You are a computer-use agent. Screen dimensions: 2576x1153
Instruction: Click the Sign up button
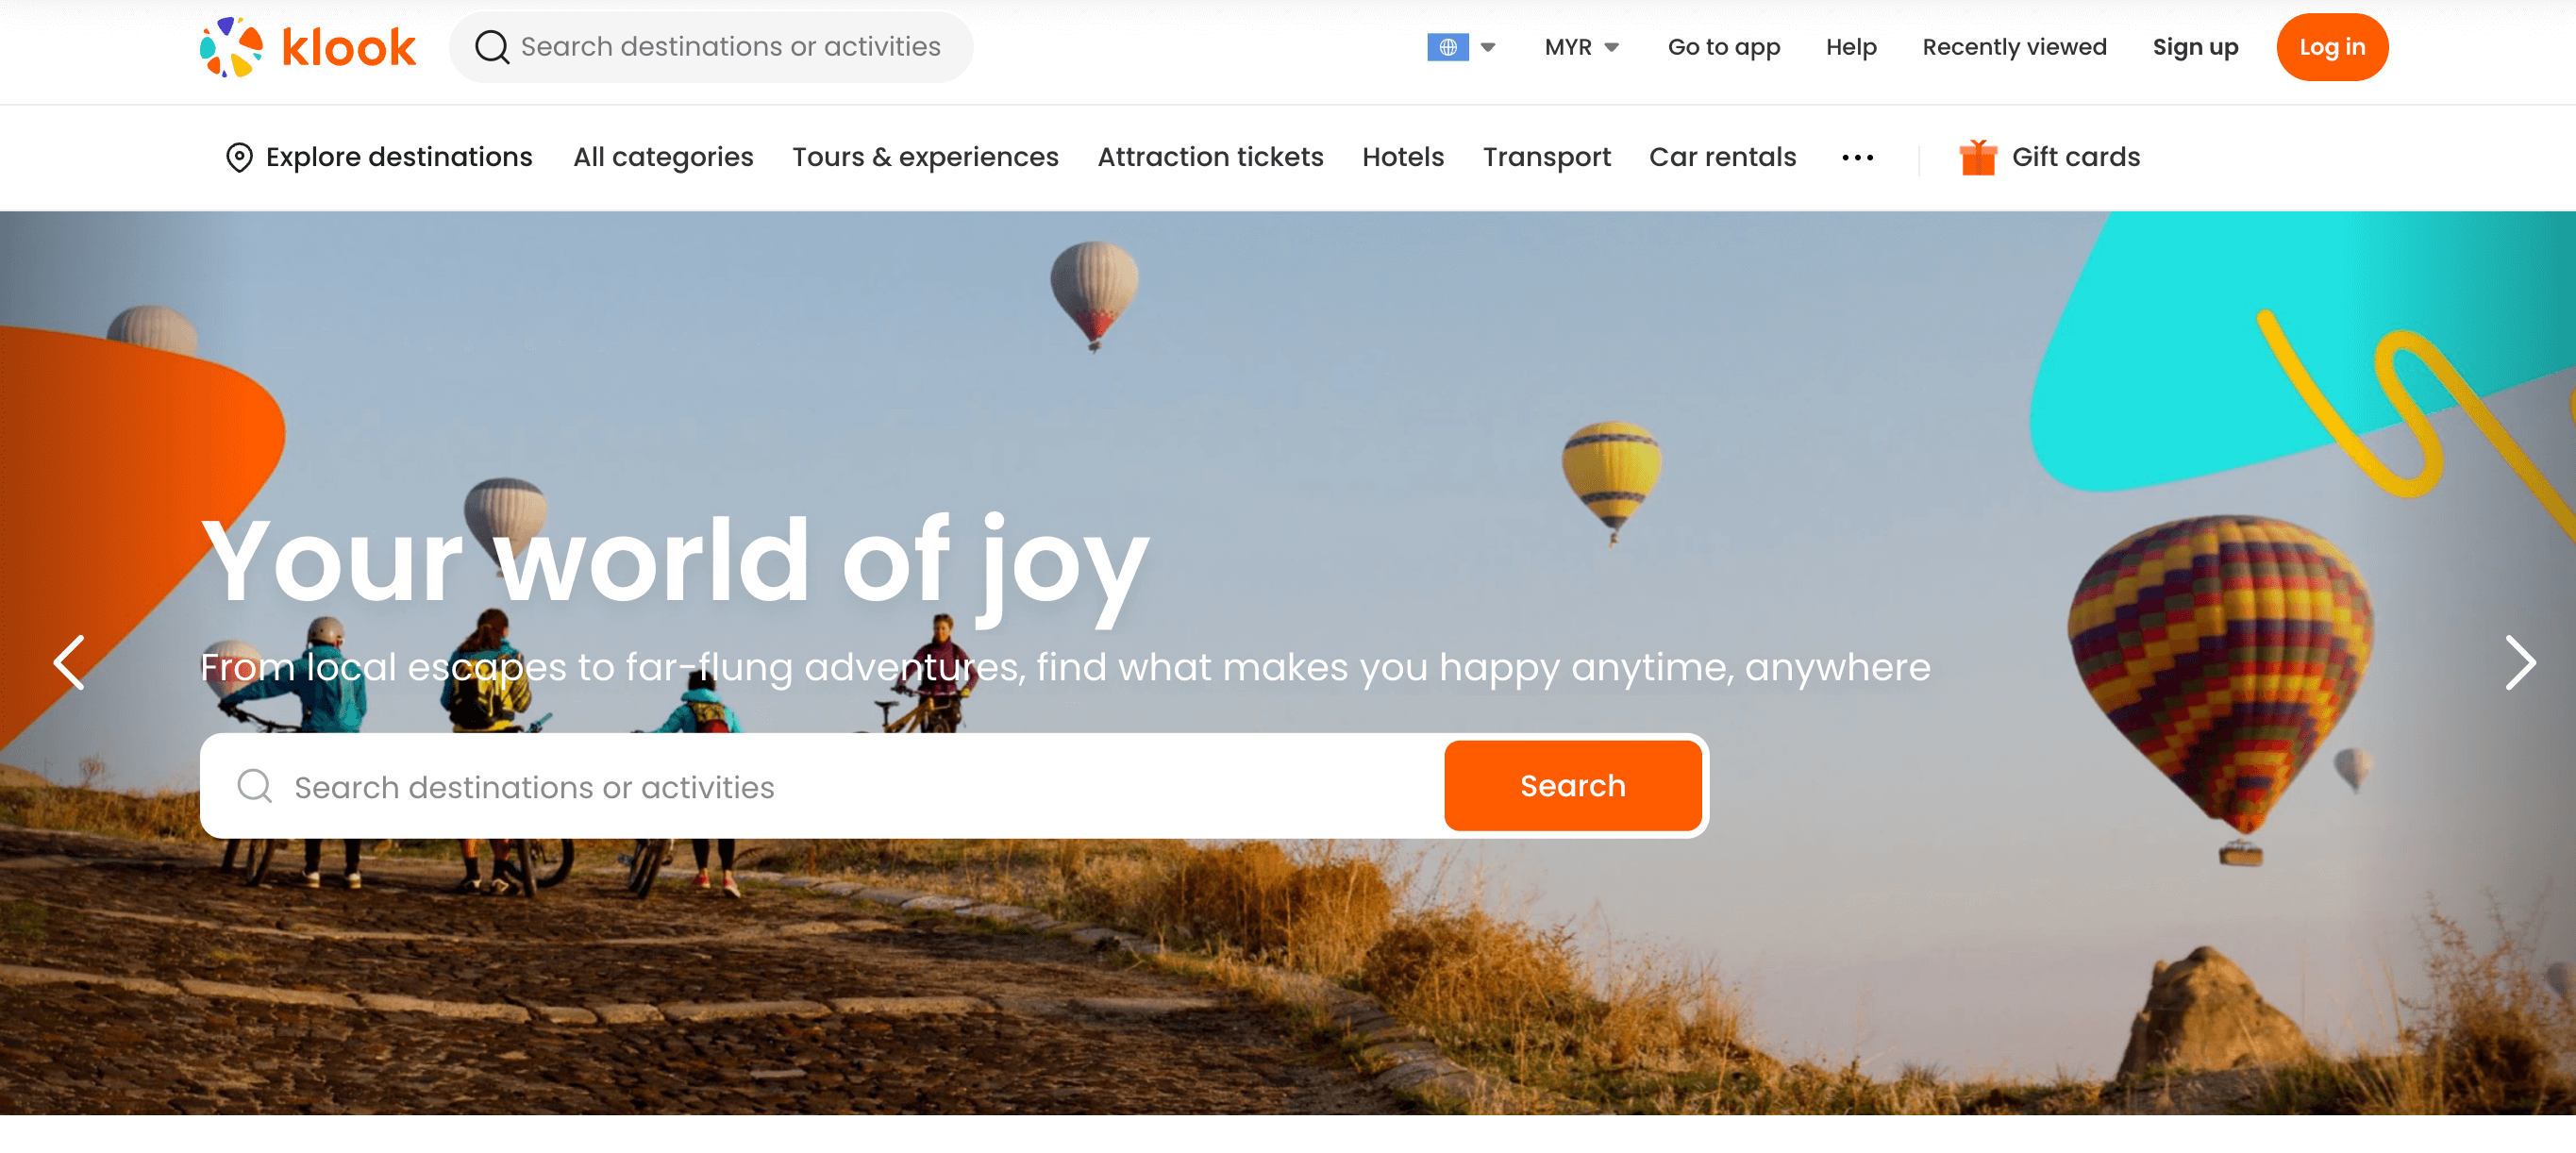tap(2197, 46)
